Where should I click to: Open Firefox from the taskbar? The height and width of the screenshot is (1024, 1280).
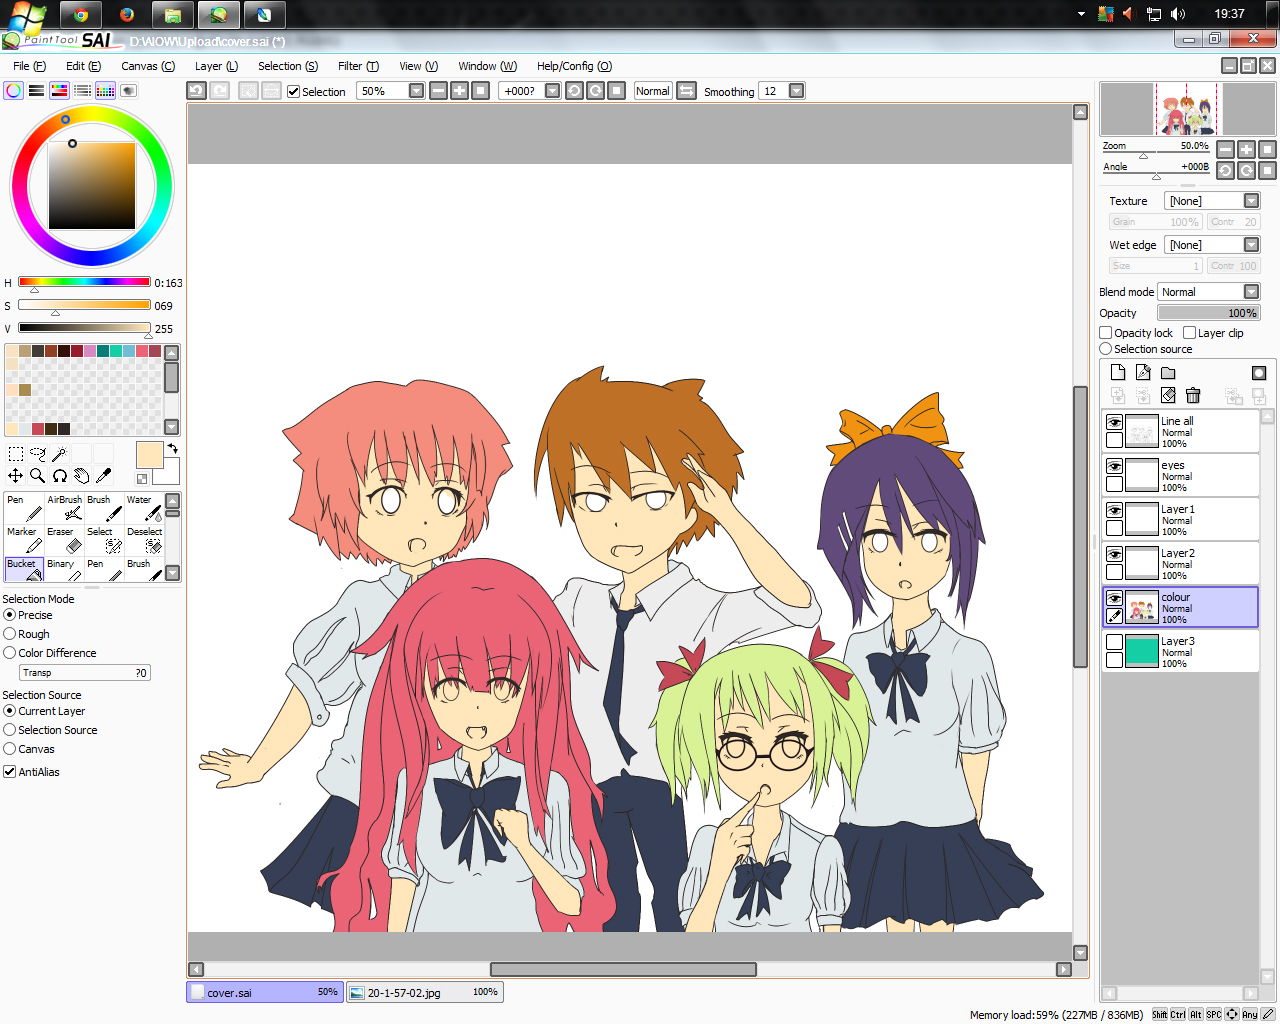[x=126, y=14]
